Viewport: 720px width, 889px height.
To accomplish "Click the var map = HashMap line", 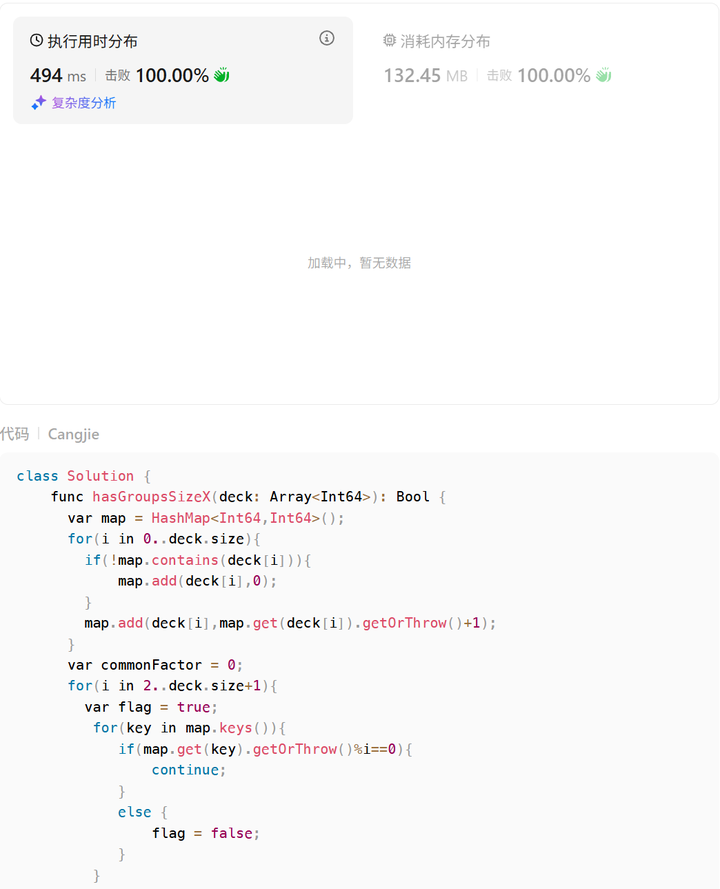I will 206,518.
